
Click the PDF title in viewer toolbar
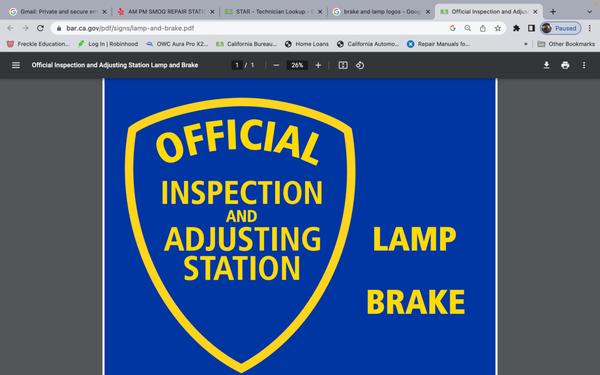tap(115, 65)
